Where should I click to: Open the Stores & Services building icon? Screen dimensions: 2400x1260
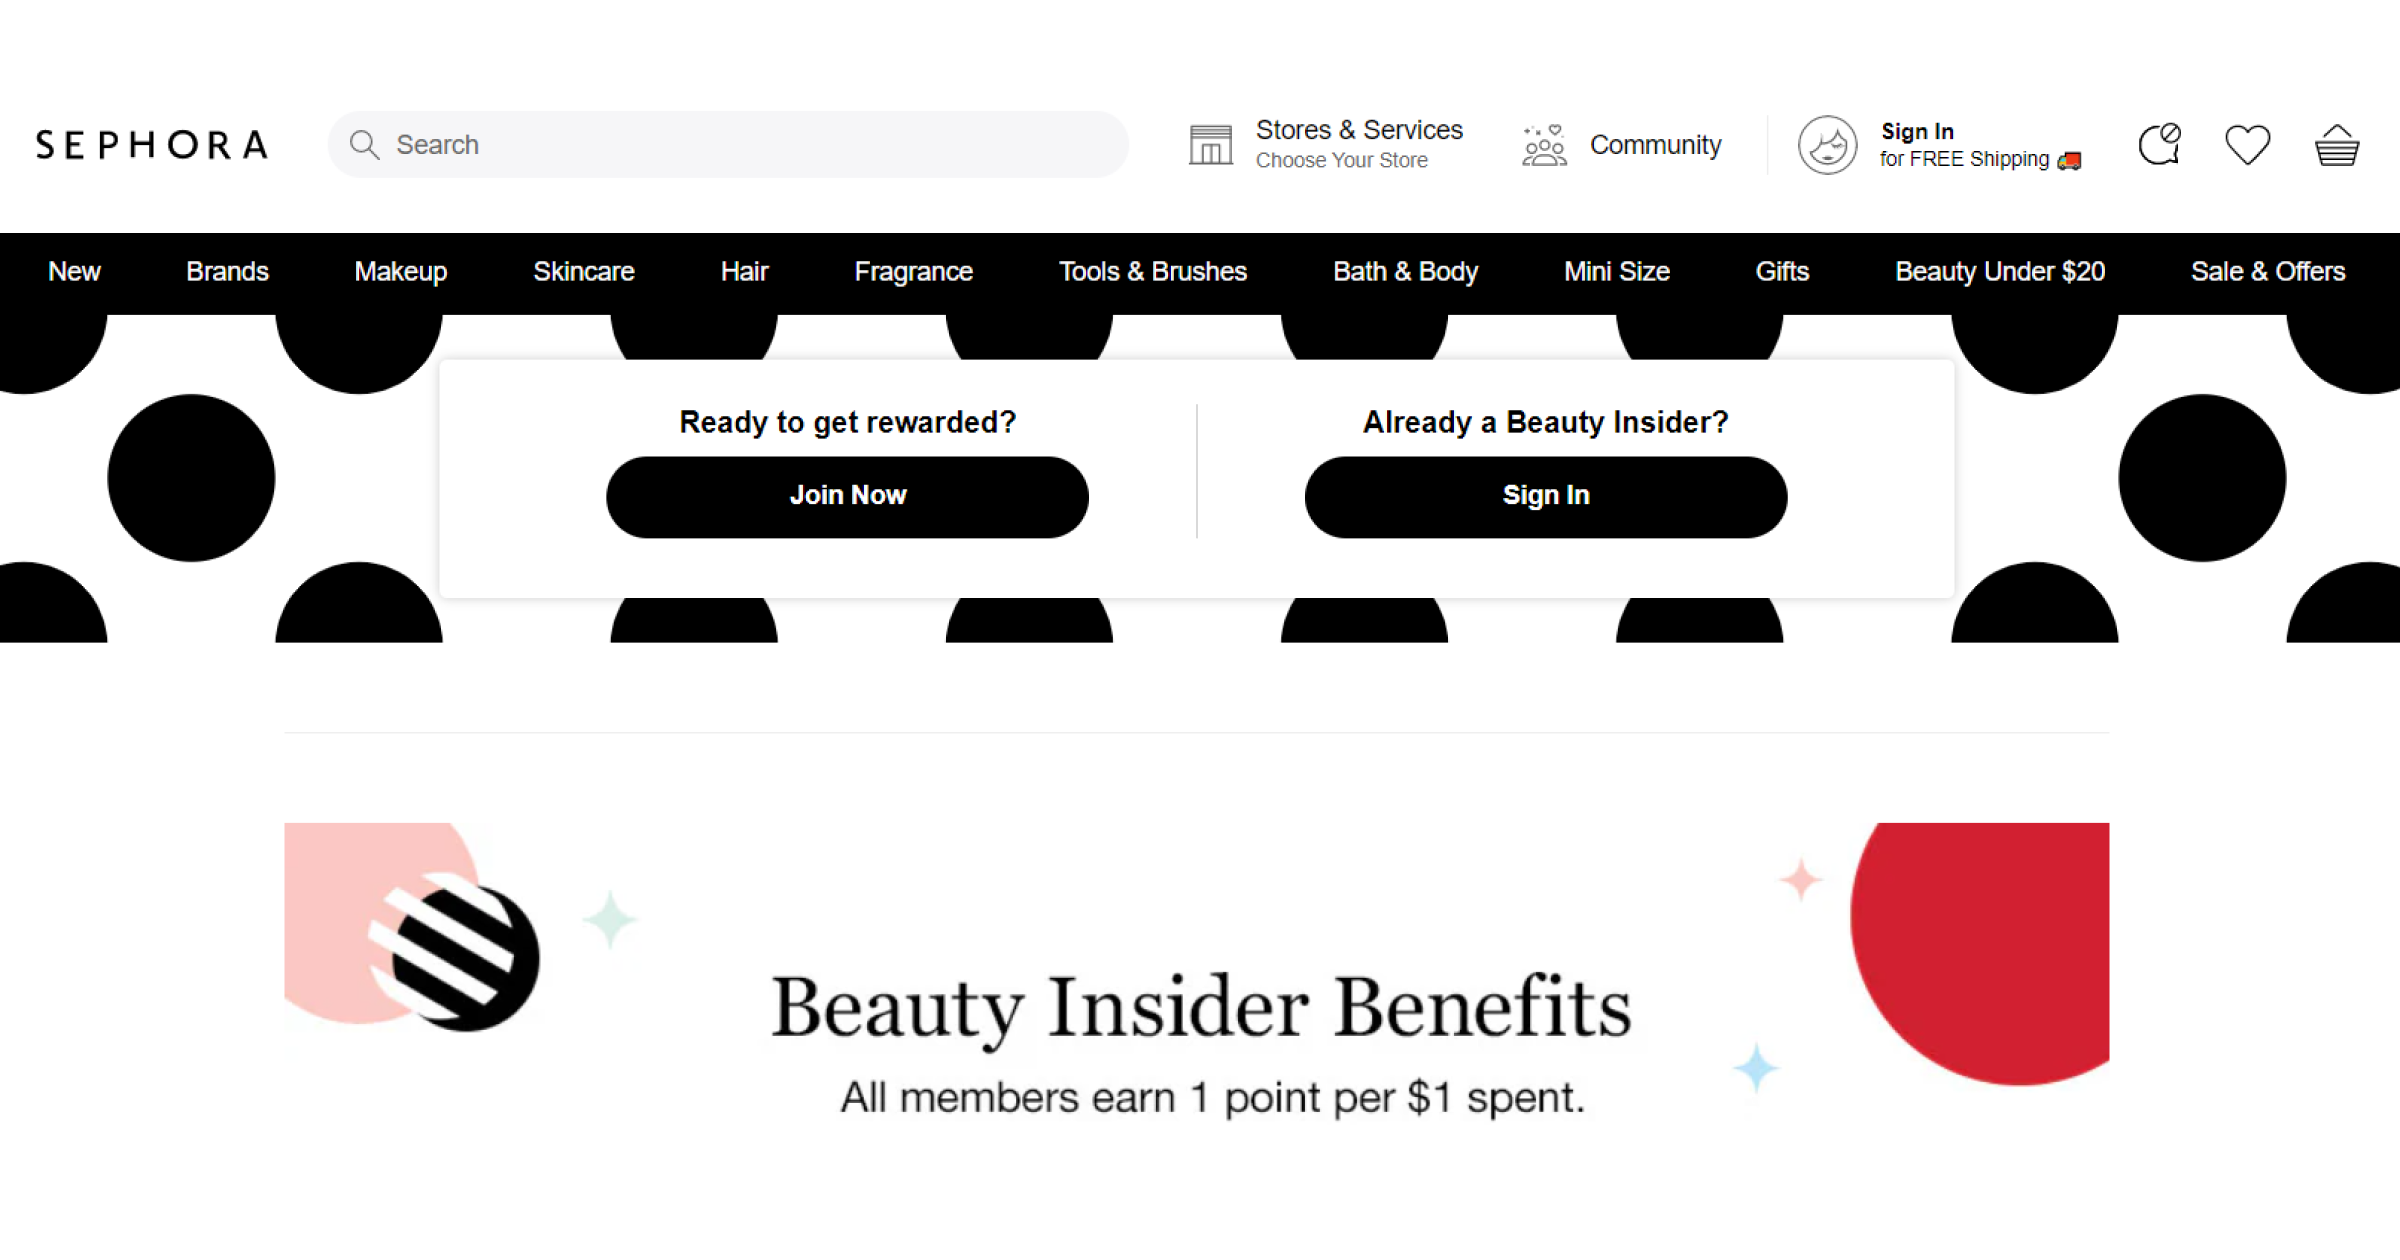(1211, 144)
